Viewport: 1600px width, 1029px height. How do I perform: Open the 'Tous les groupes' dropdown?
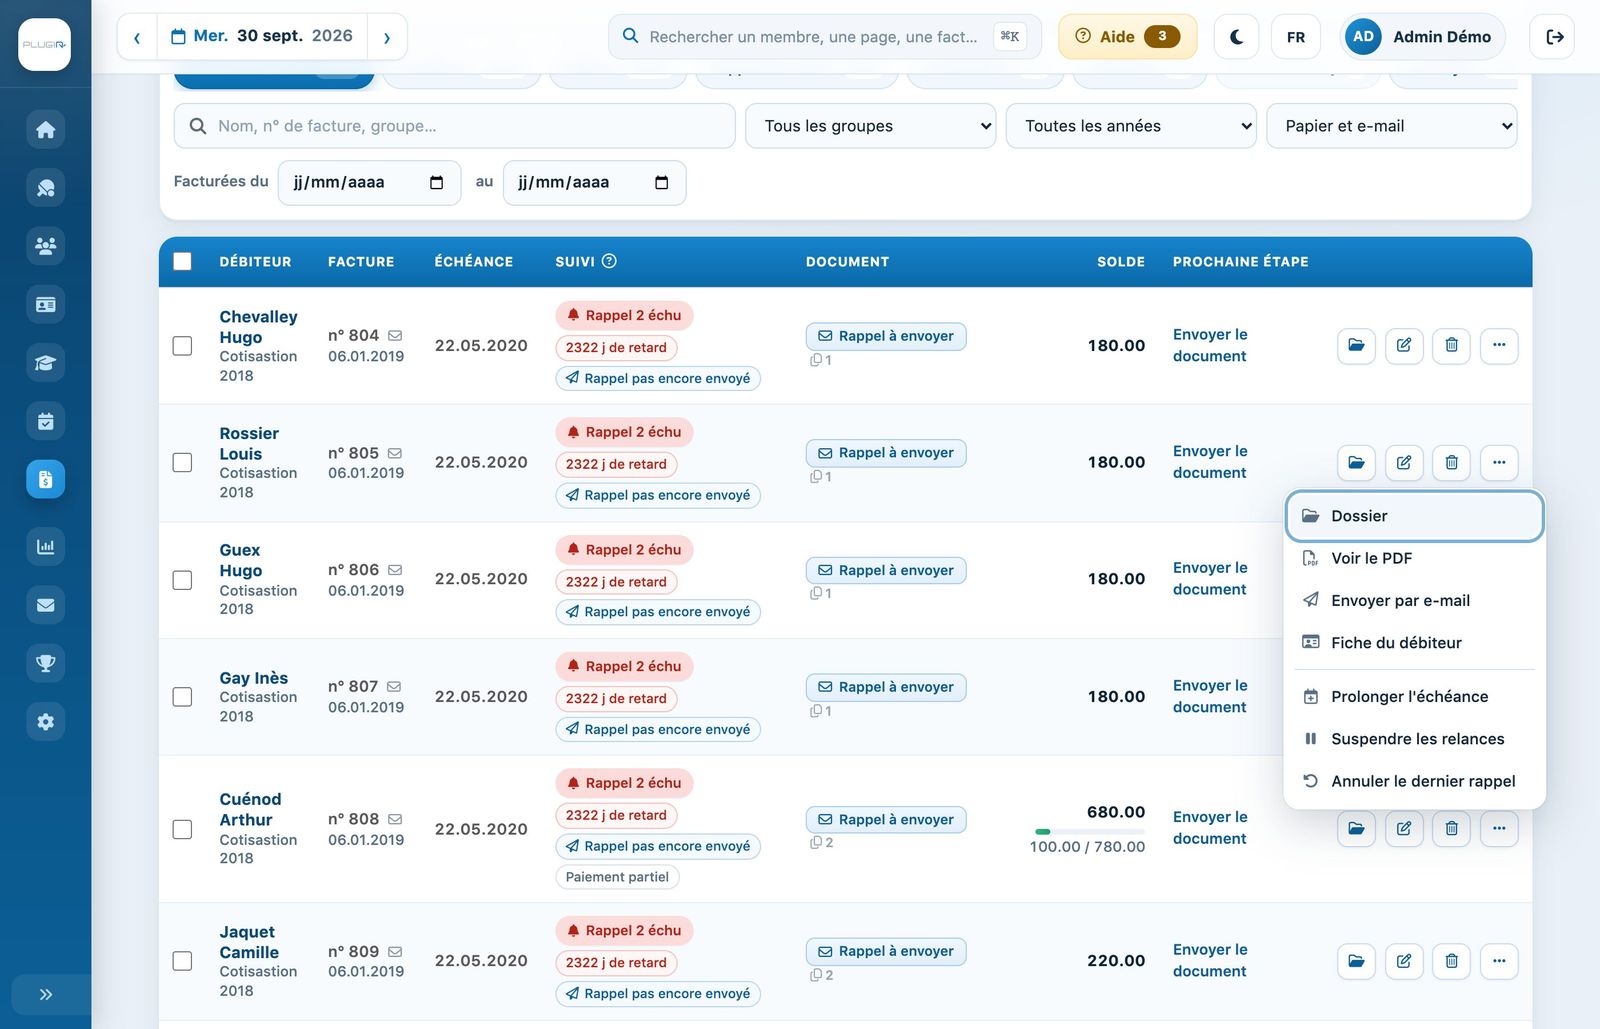[870, 126]
